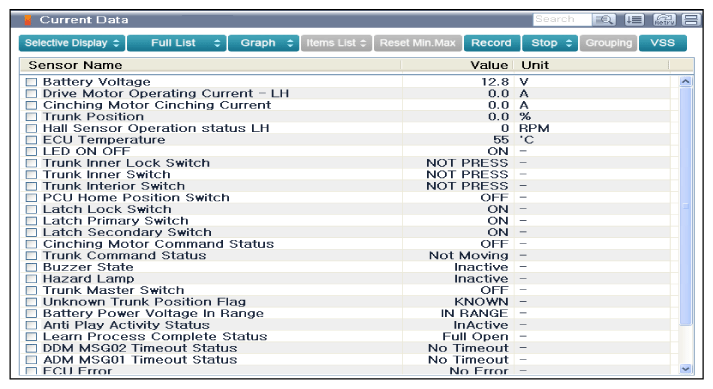Click the IN RANGE value

[x=474, y=313]
